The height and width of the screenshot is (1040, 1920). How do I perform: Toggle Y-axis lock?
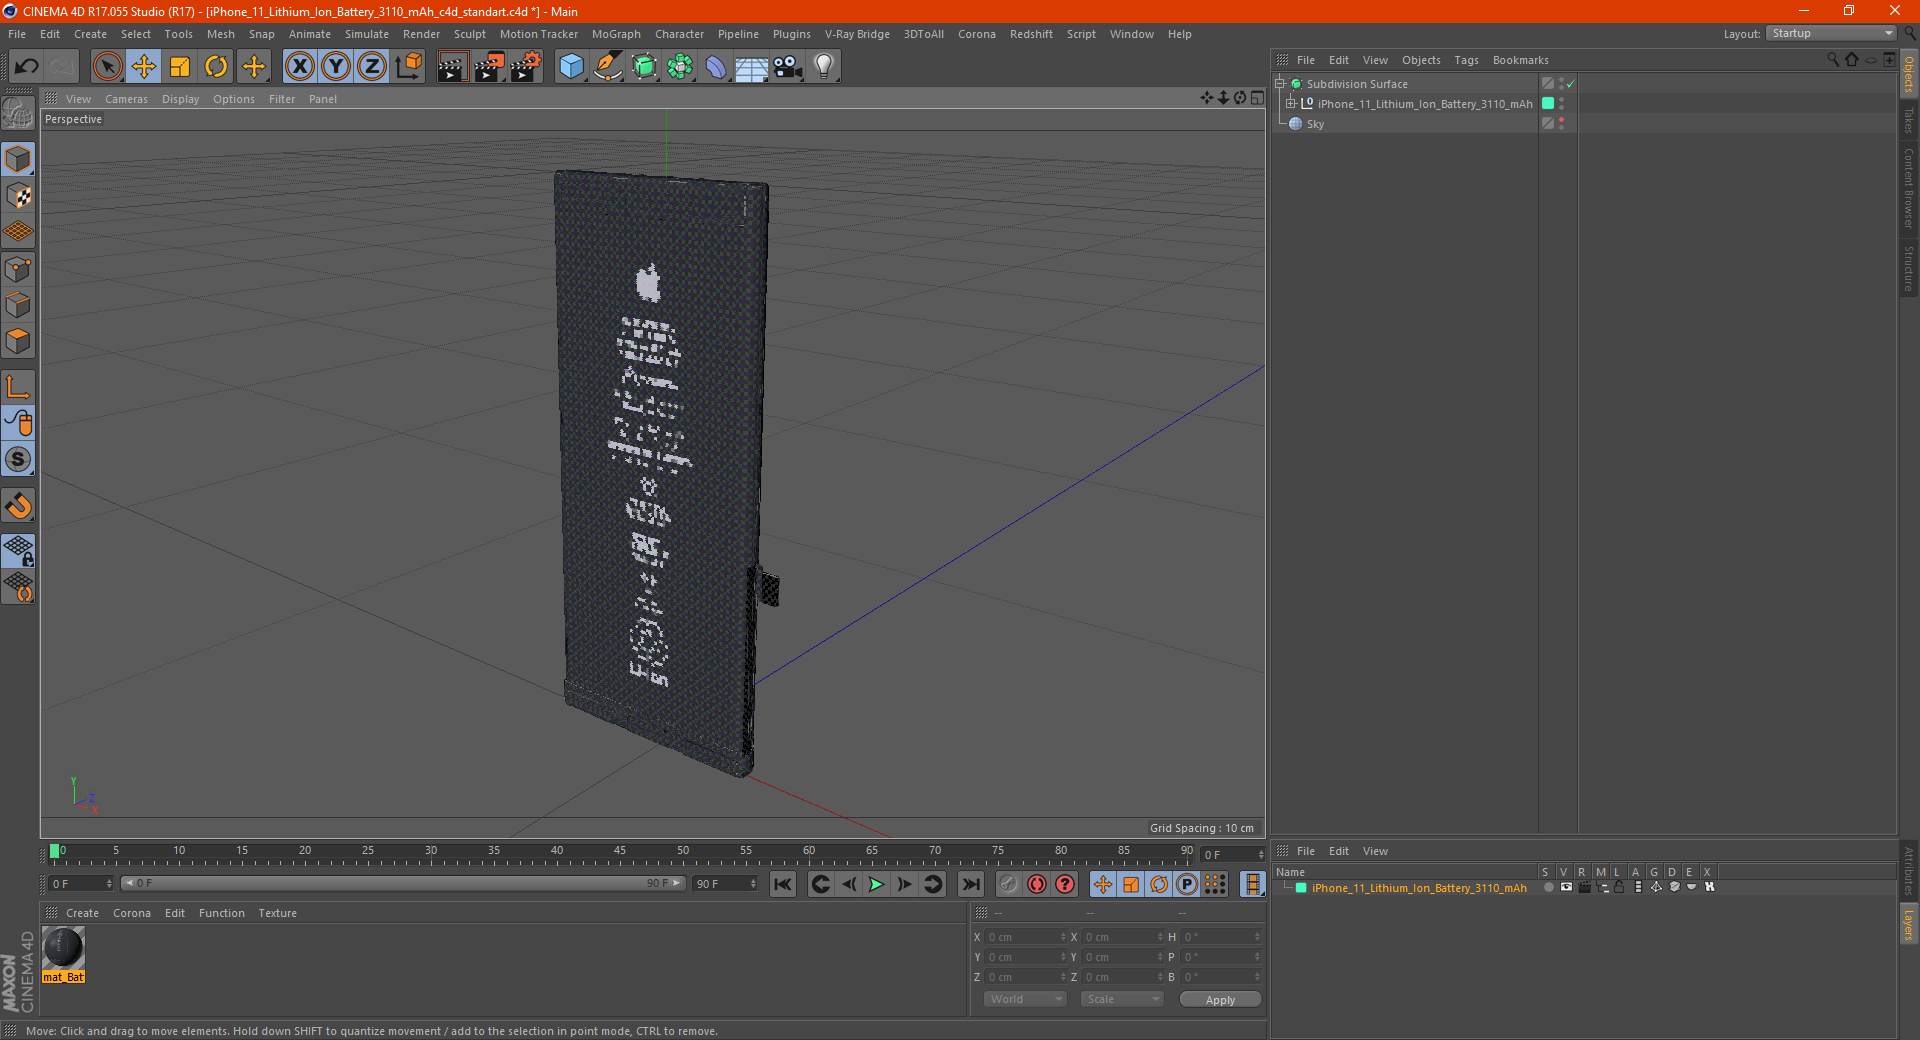[x=336, y=67]
